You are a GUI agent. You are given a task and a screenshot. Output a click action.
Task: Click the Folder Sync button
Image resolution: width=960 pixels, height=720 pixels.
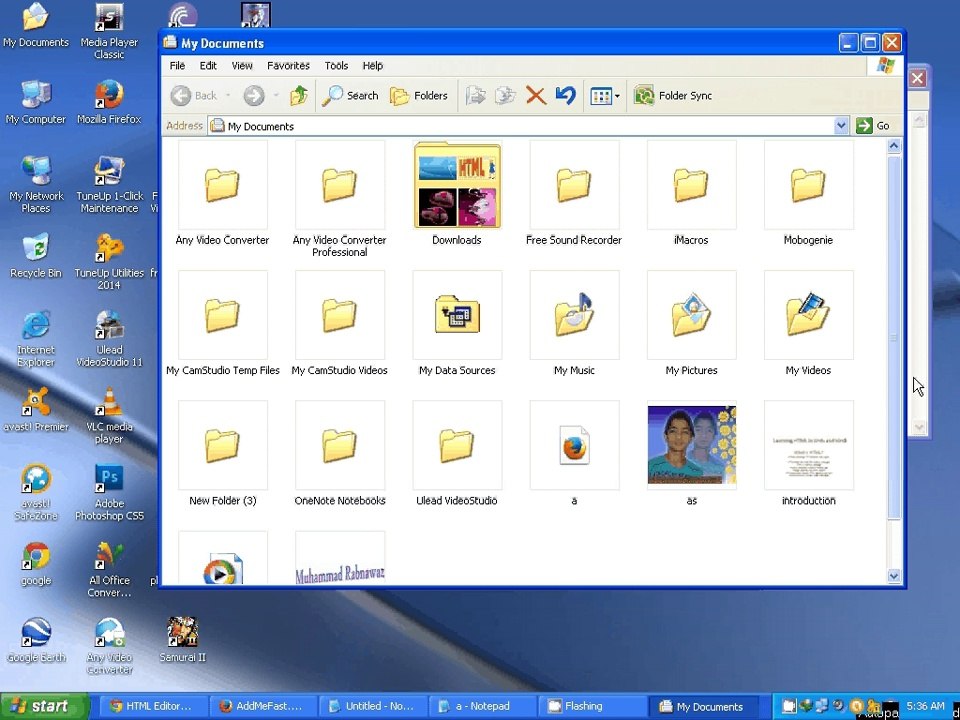click(x=673, y=96)
